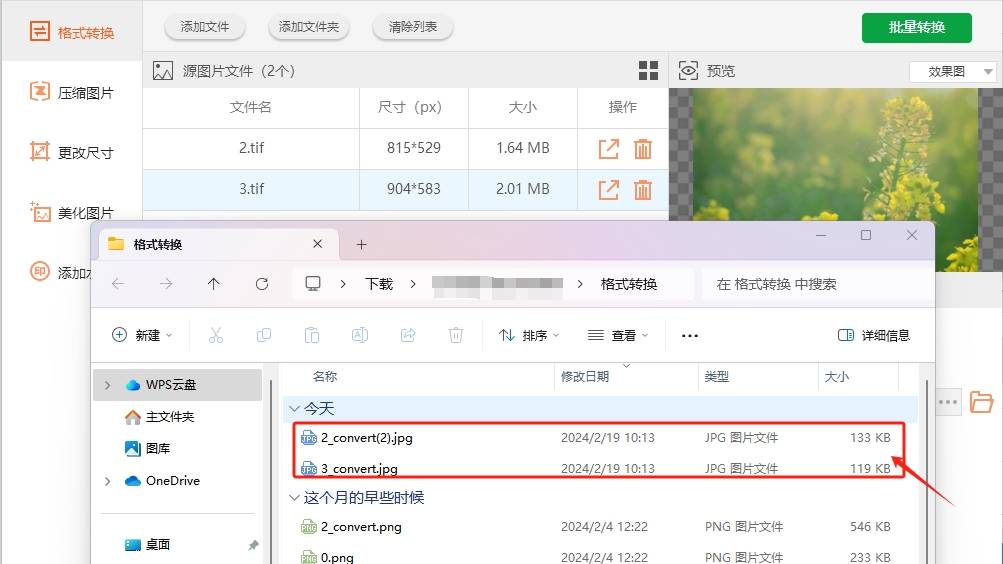Click the Cut scissors icon

pyautogui.click(x=216, y=335)
